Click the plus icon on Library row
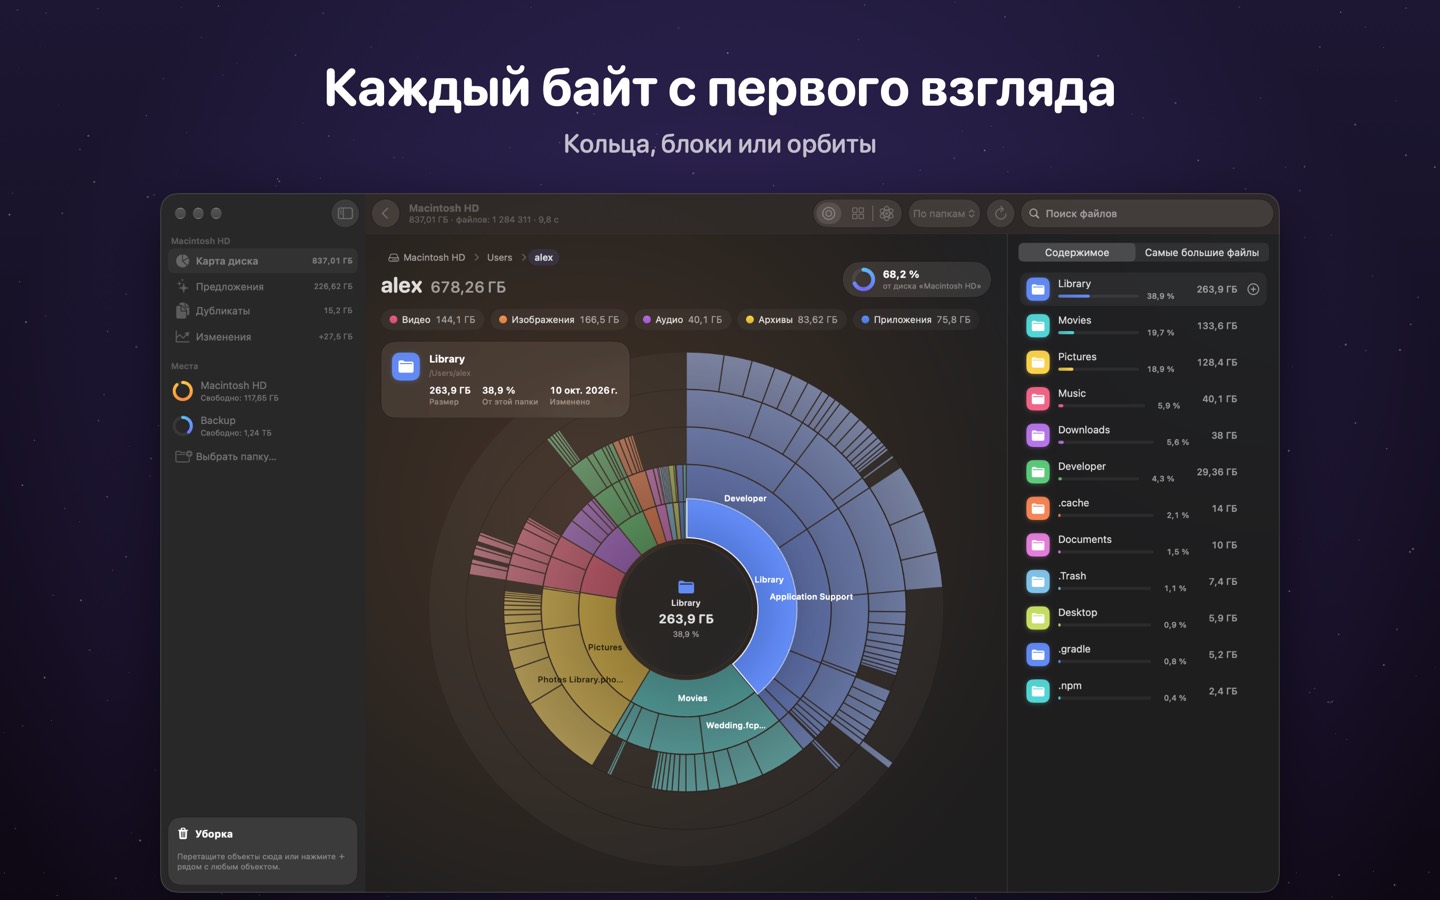The height and width of the screenshot is (900, 1440). point(1253,289)
